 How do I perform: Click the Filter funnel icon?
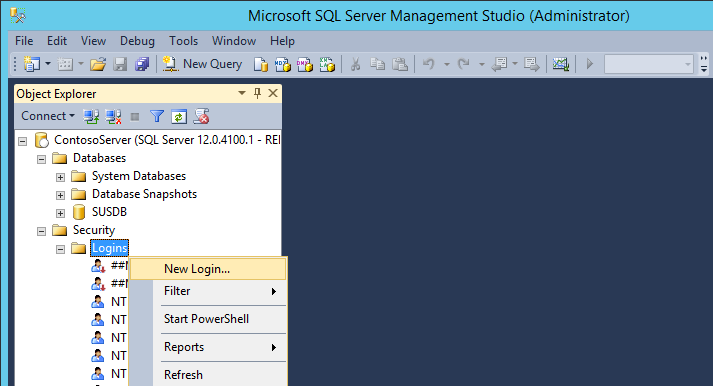click(157, 117)
